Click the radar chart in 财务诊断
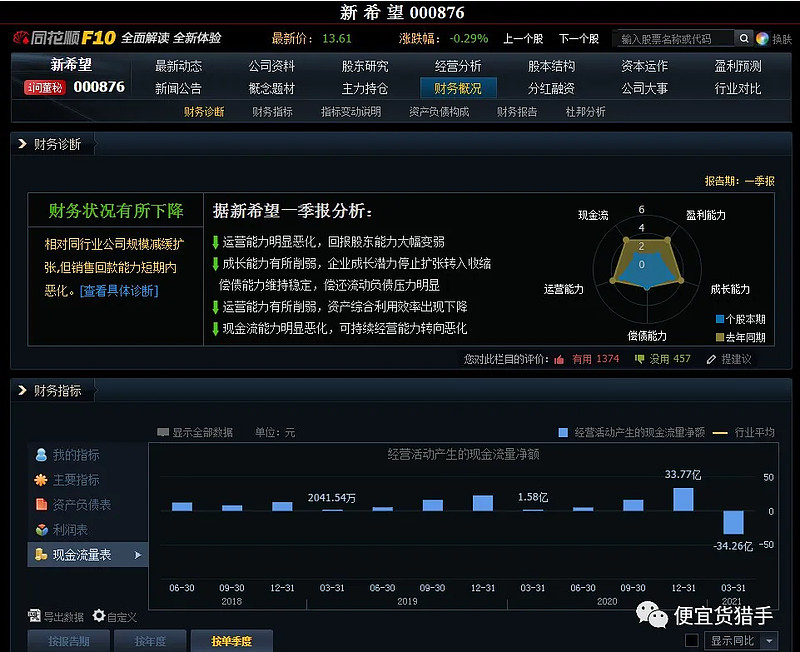This screenshot has height=652, width=800. coord(647,267)
